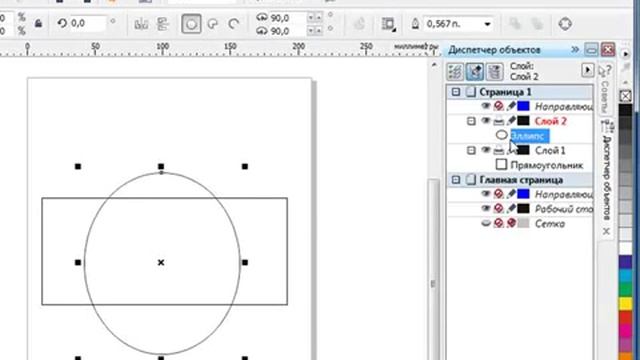Switch to the Советы side tab
This screenshot has width=640, height=360.
(605, 90)
